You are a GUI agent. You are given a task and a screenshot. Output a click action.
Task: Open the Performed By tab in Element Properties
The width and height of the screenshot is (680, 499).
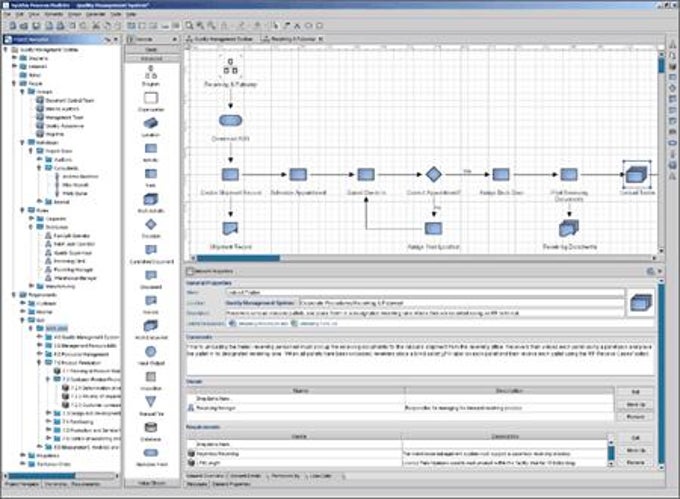pyautogui.click(x=285, y=476)
